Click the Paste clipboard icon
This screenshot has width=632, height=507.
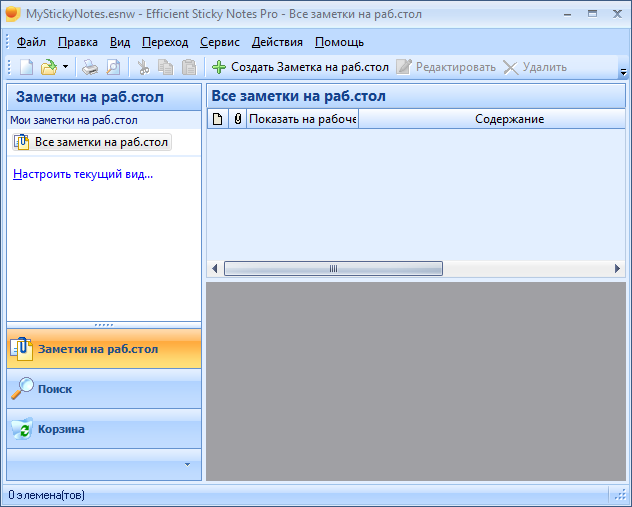(x=189, y=67)
